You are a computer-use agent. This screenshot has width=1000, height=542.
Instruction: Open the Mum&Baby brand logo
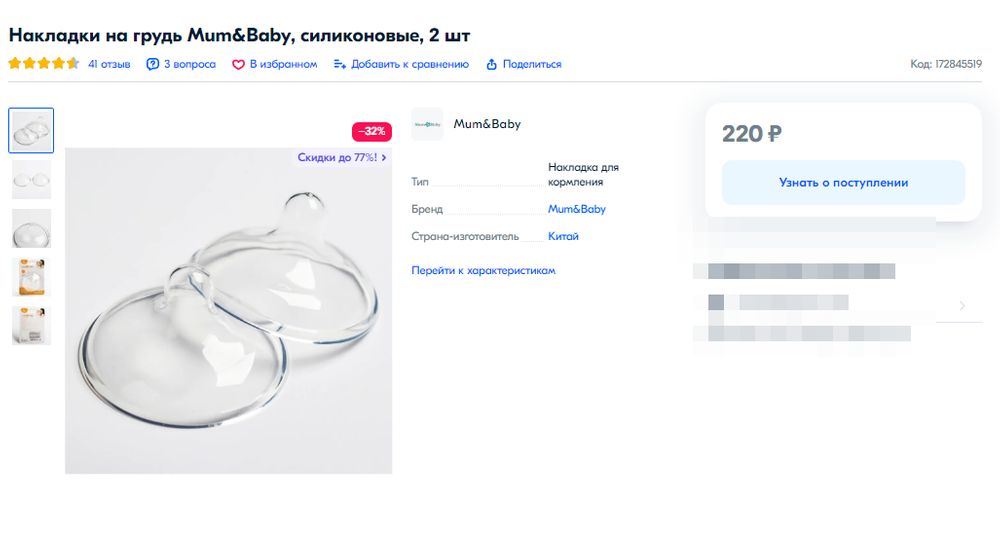click(x=427, y=124)
